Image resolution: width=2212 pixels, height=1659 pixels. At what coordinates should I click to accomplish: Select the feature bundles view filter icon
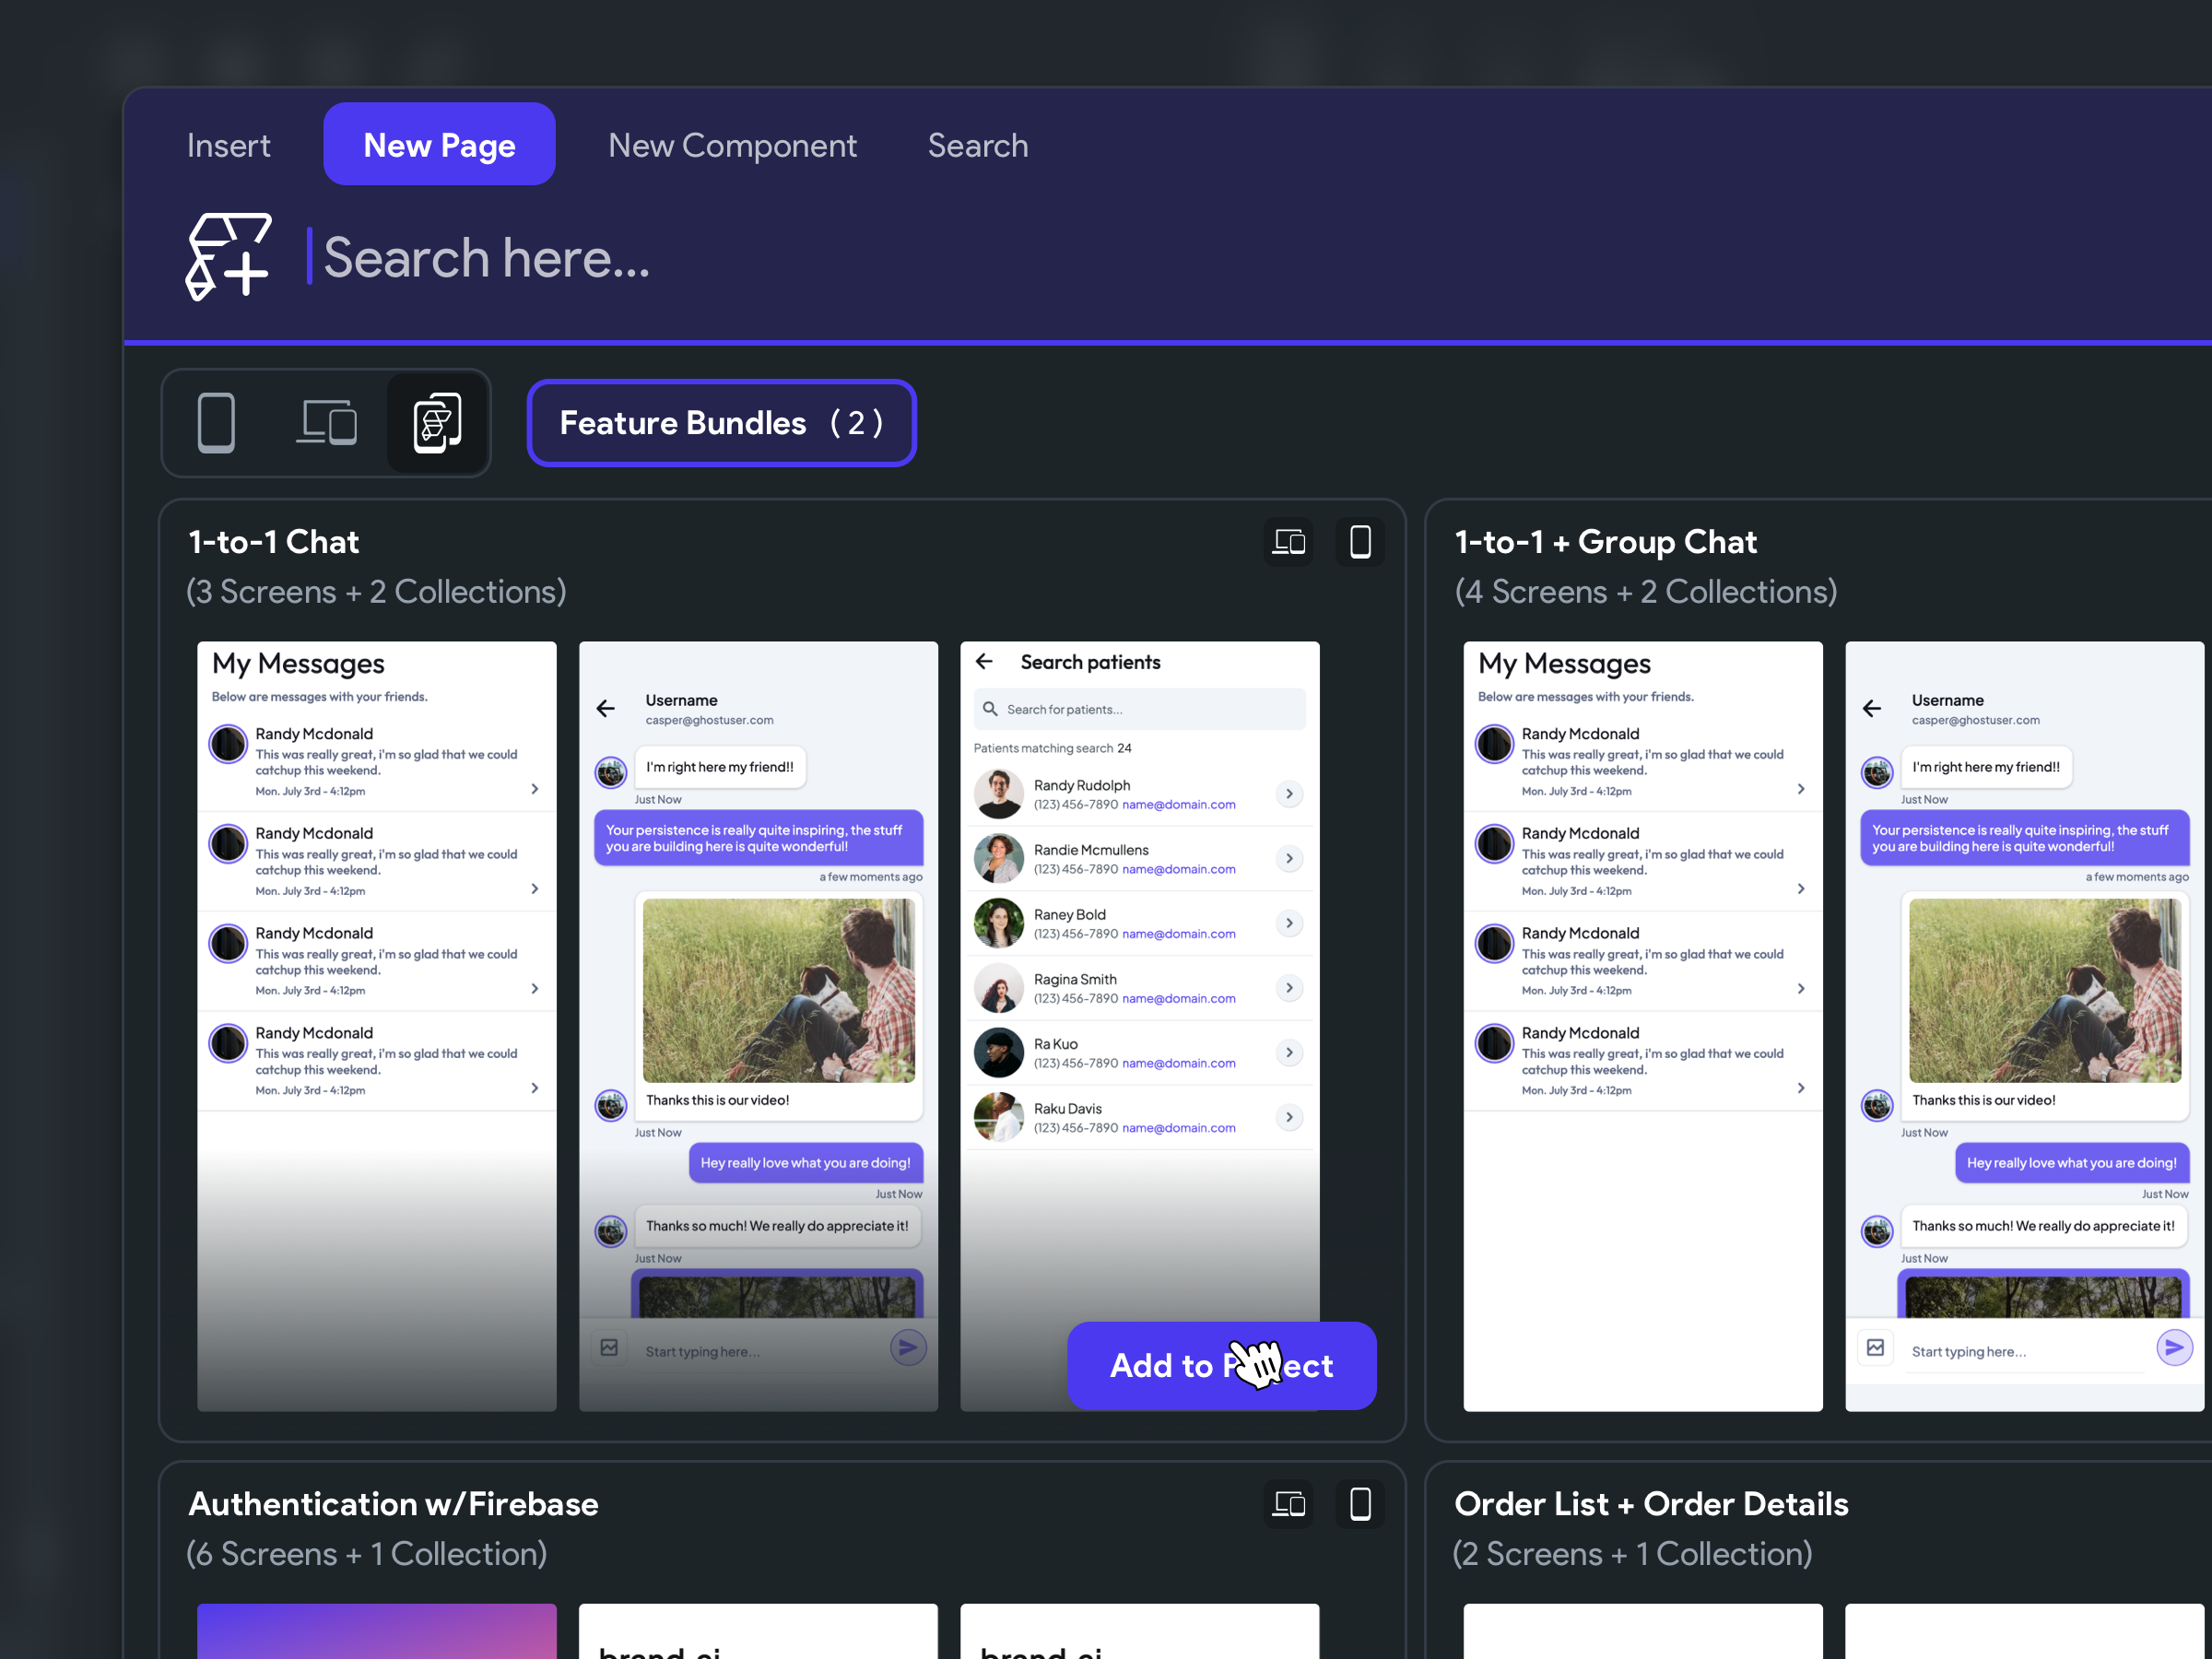pos(437,422)
